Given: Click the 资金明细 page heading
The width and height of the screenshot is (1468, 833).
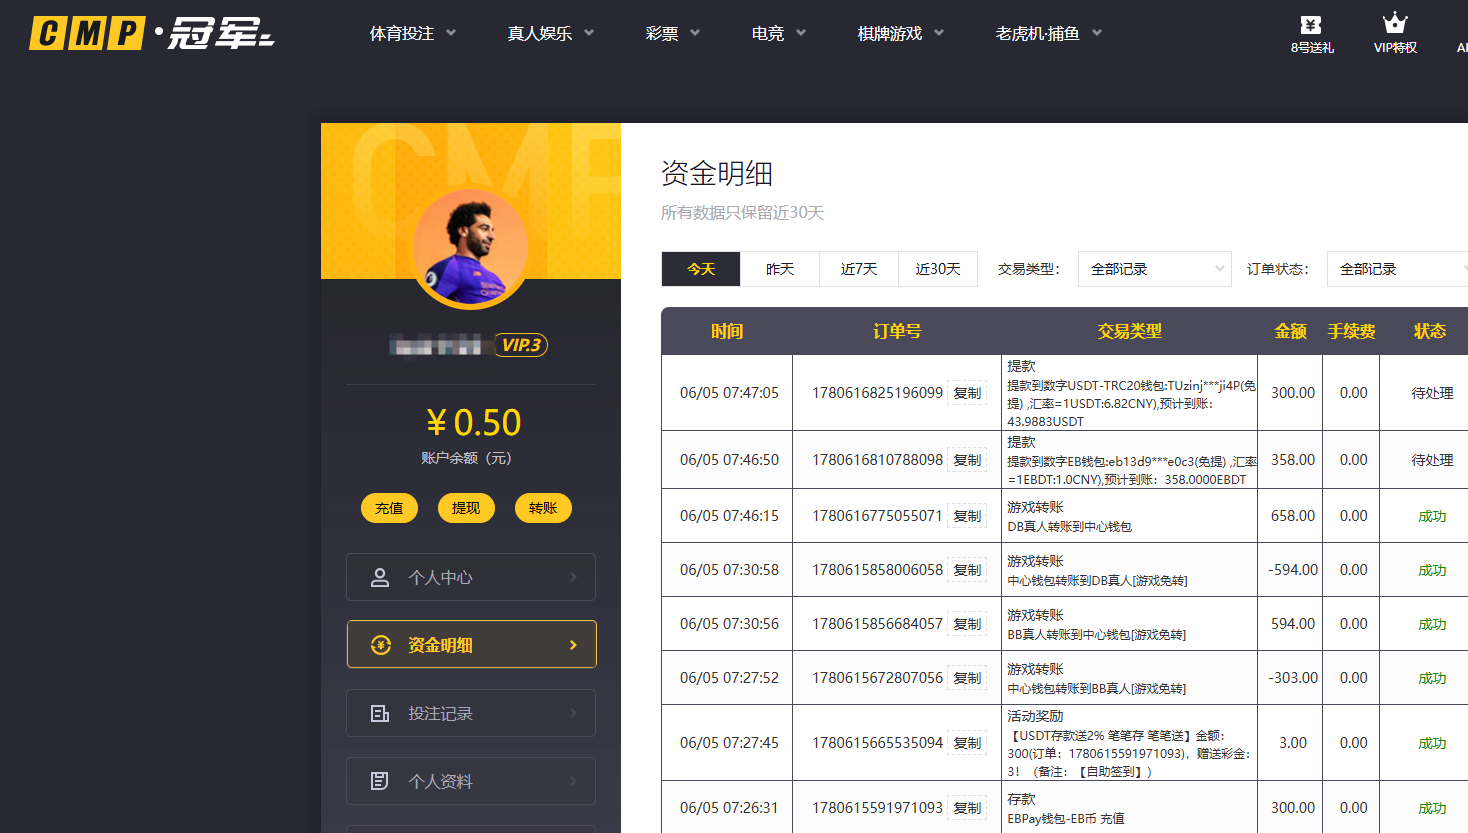Looking at the screenshot, I should [x=717, y=174].
